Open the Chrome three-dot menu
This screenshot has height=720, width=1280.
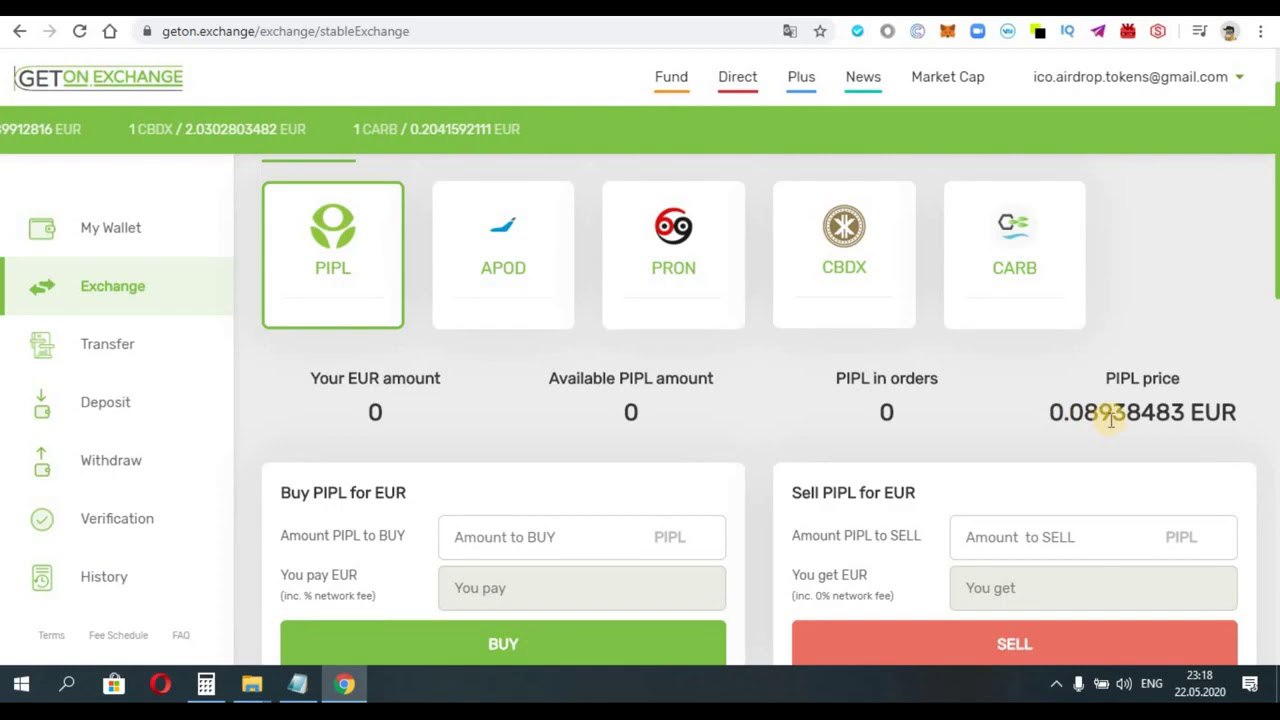[x=1260, y=31]
